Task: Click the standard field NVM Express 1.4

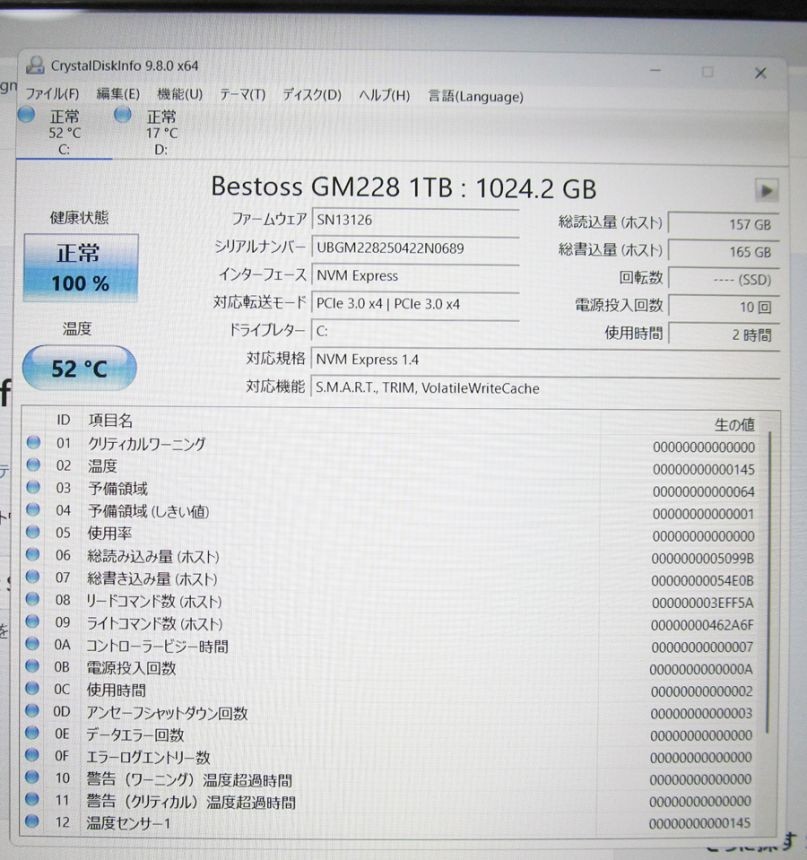Action: 545,360
